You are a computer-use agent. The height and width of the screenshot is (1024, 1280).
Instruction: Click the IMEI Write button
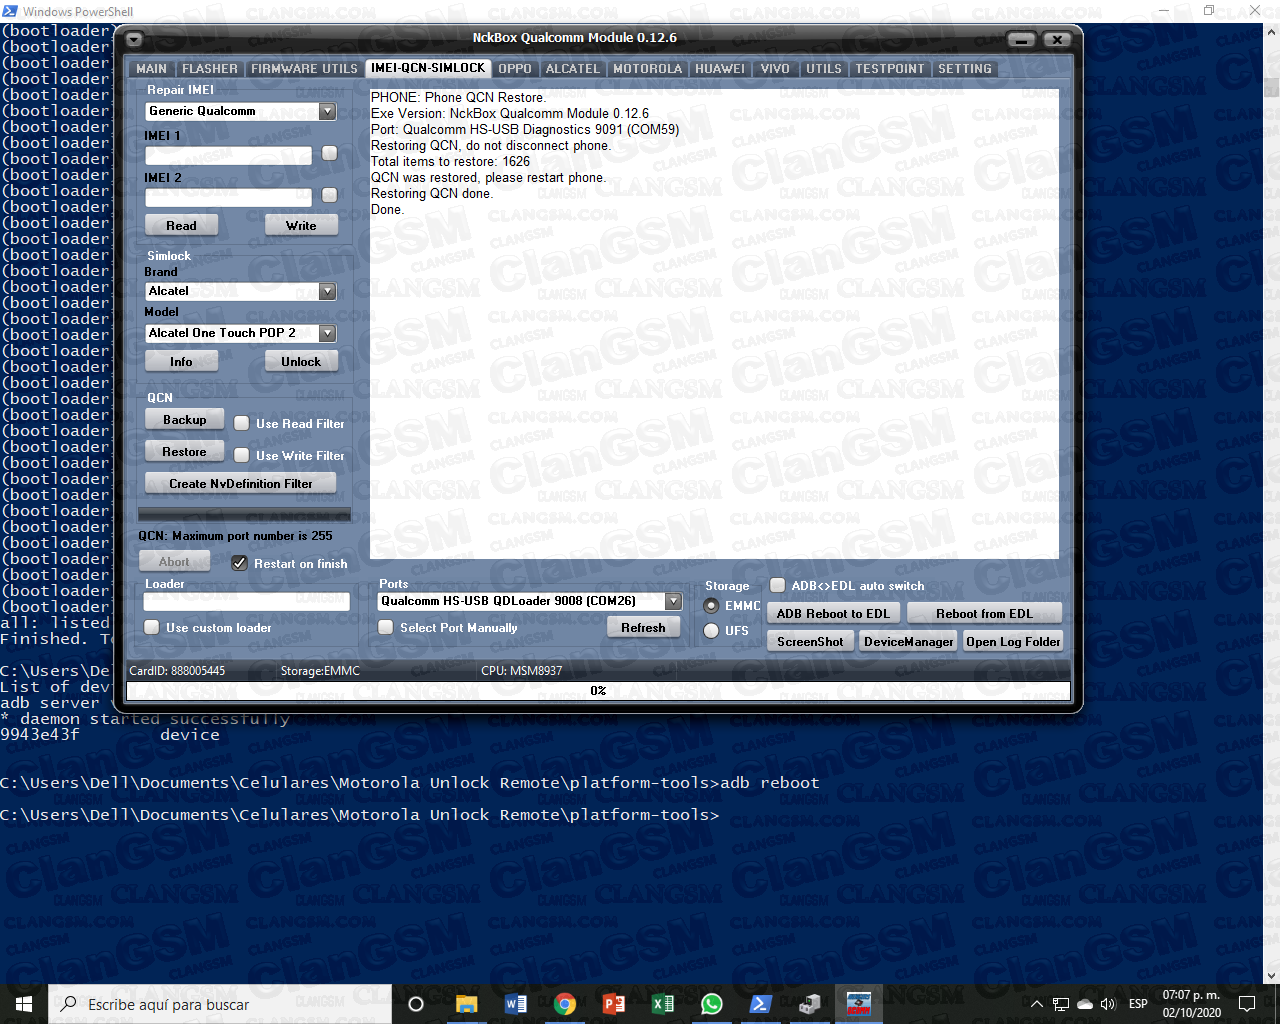301,225
